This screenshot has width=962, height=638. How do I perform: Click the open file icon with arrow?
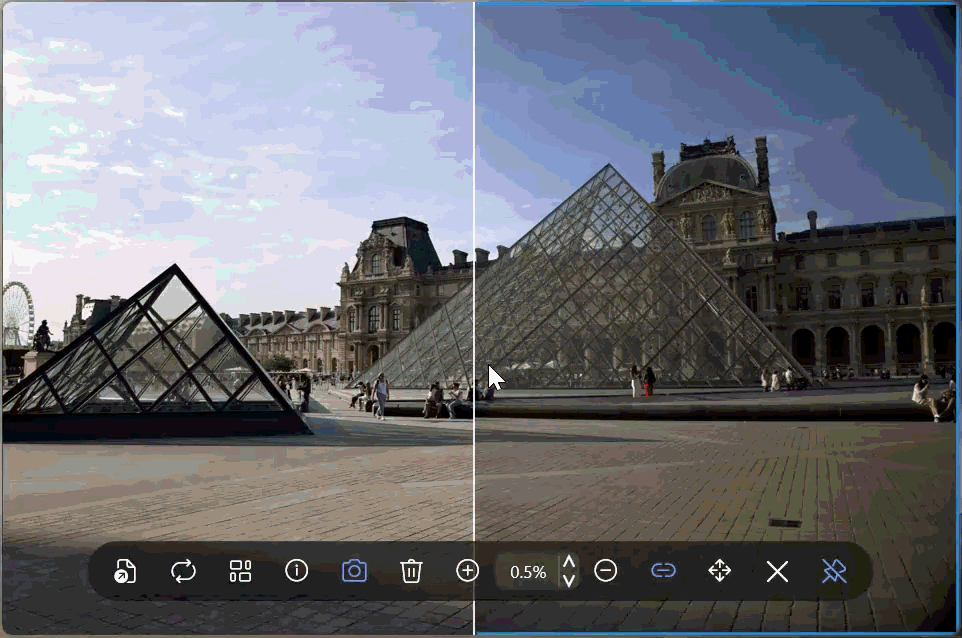click(125, 571)
